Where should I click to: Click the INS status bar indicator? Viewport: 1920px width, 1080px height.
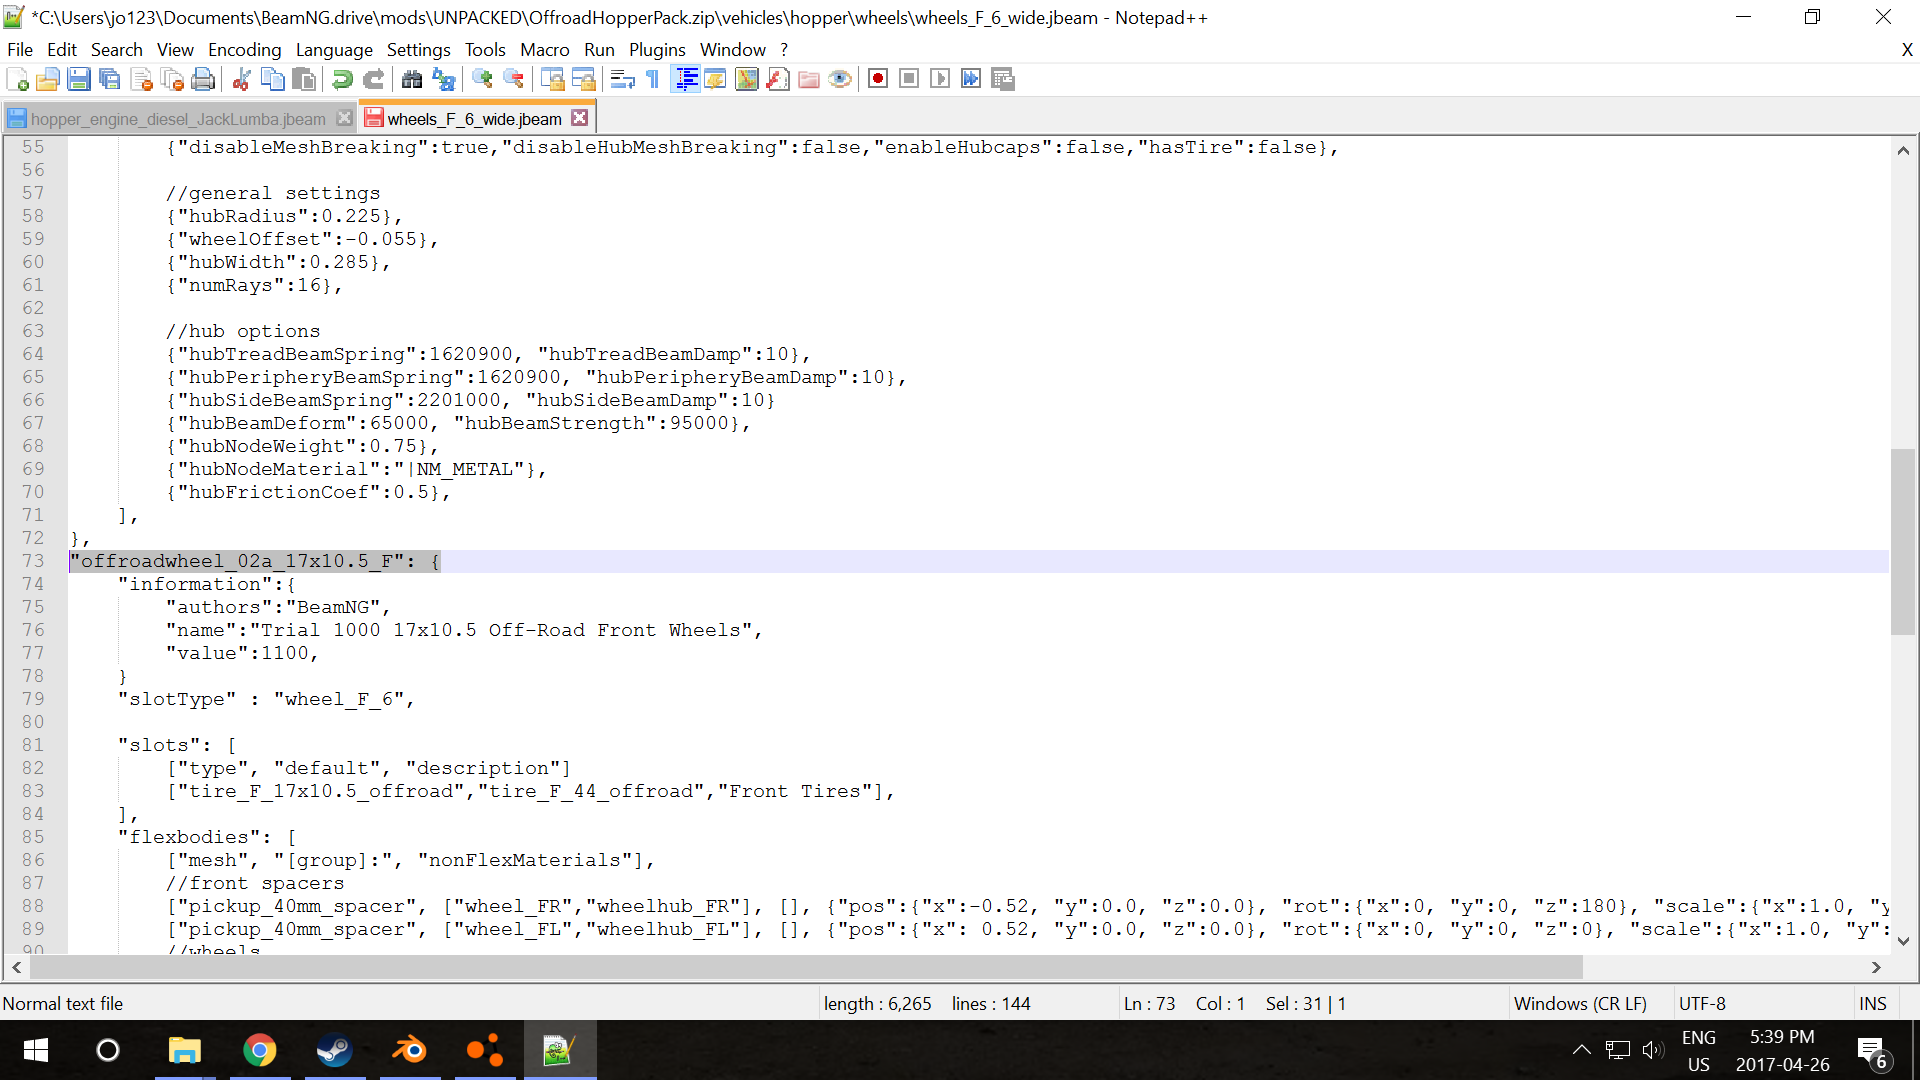pyautogui.click(x=1872, y=1003)
